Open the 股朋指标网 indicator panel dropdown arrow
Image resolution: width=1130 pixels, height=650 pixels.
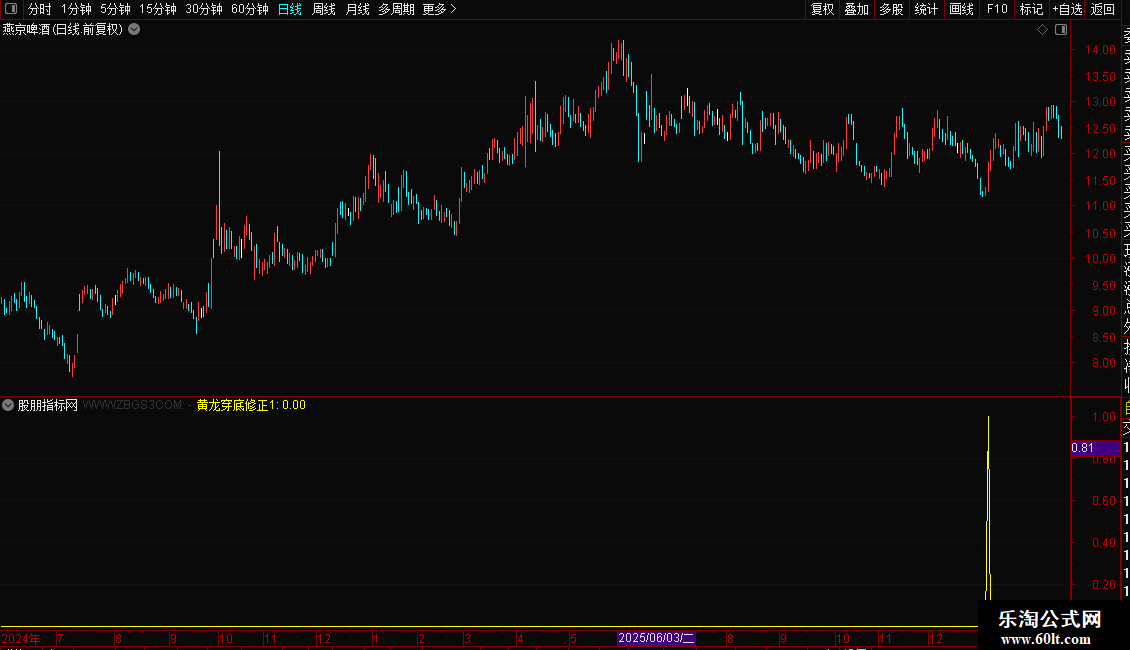8,405
